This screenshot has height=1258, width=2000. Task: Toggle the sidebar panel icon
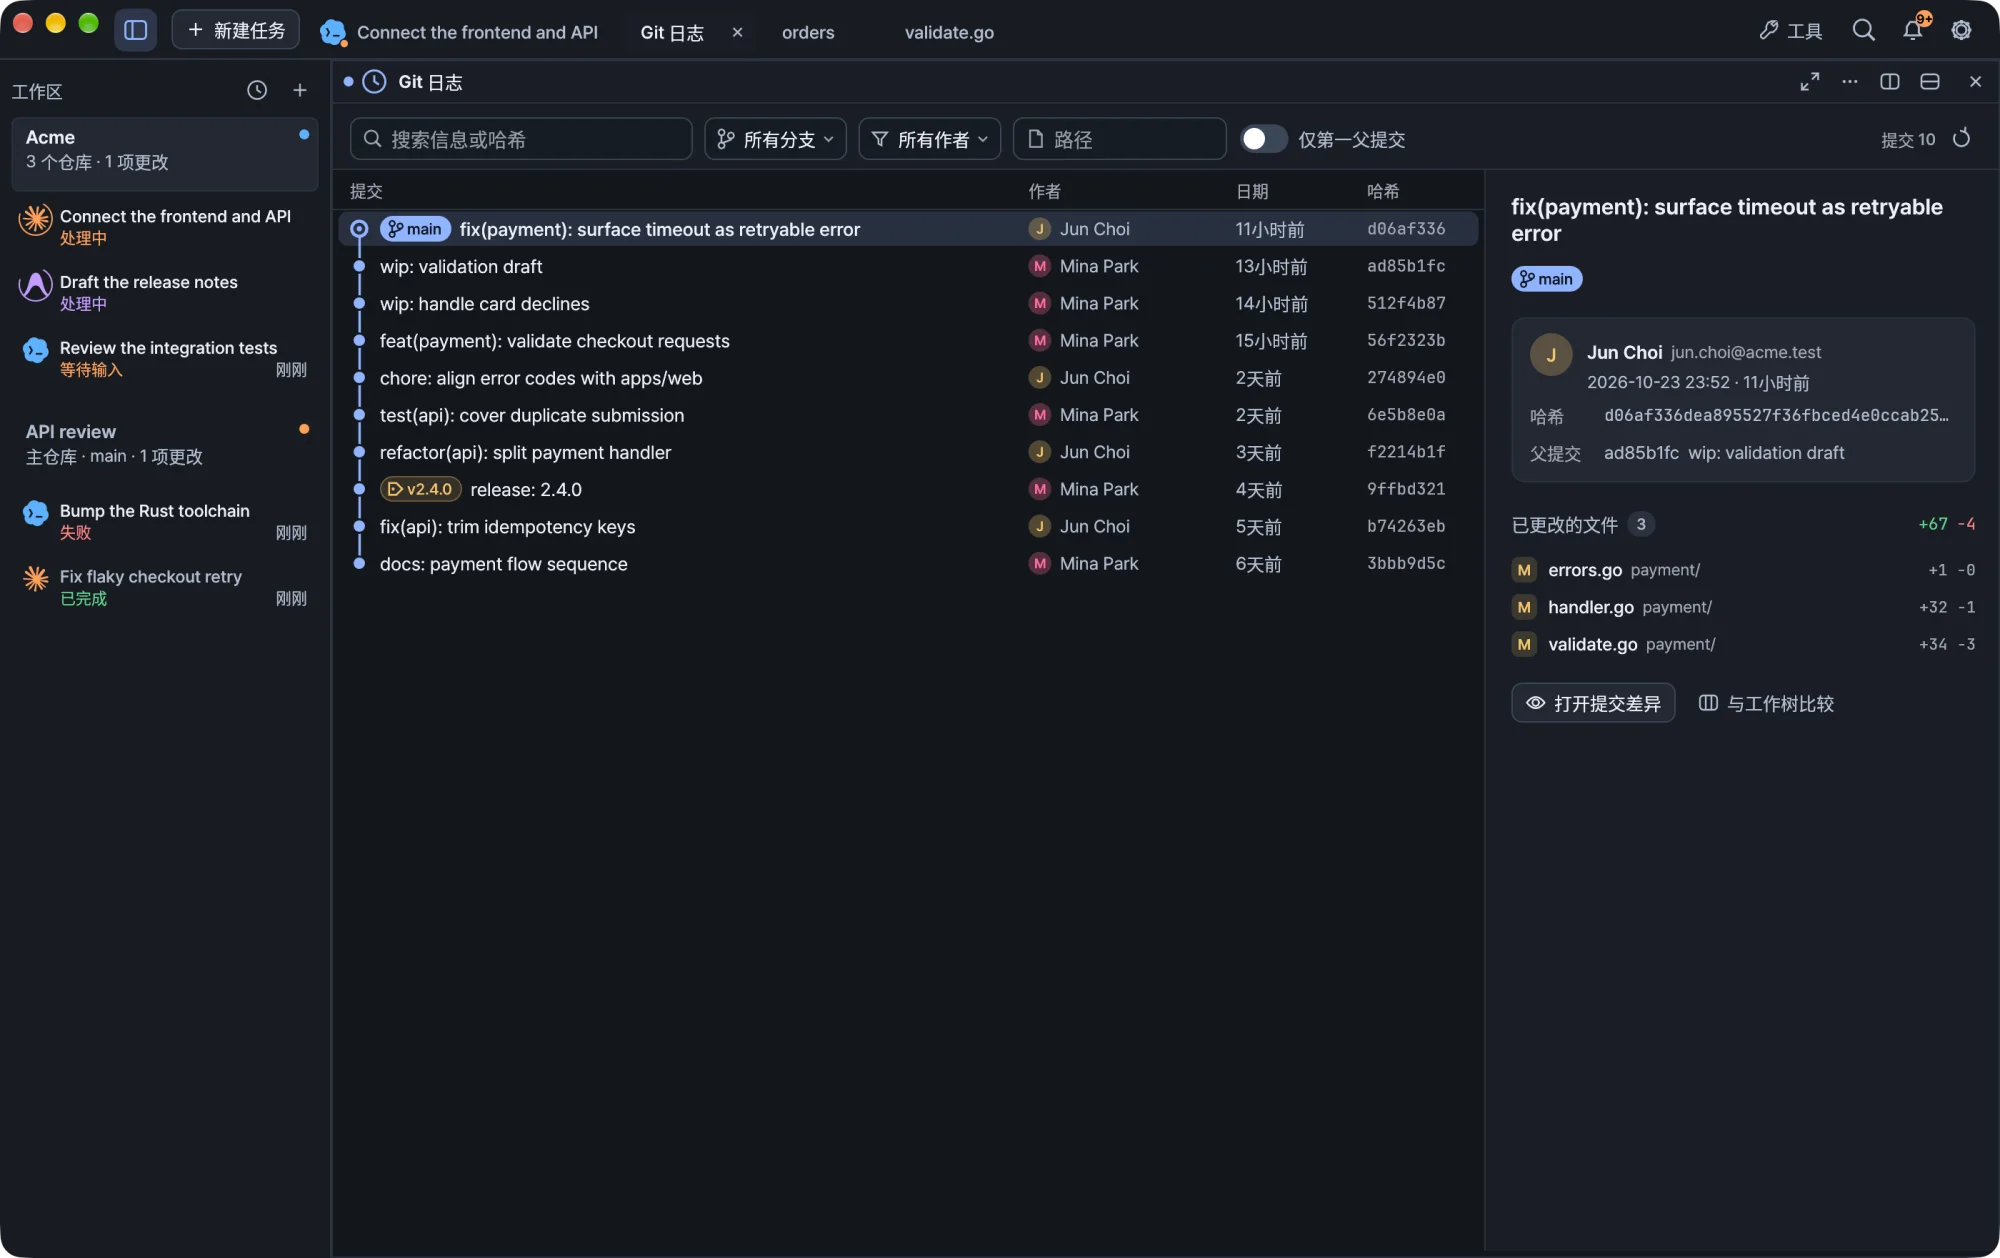(x=136, y=30)
